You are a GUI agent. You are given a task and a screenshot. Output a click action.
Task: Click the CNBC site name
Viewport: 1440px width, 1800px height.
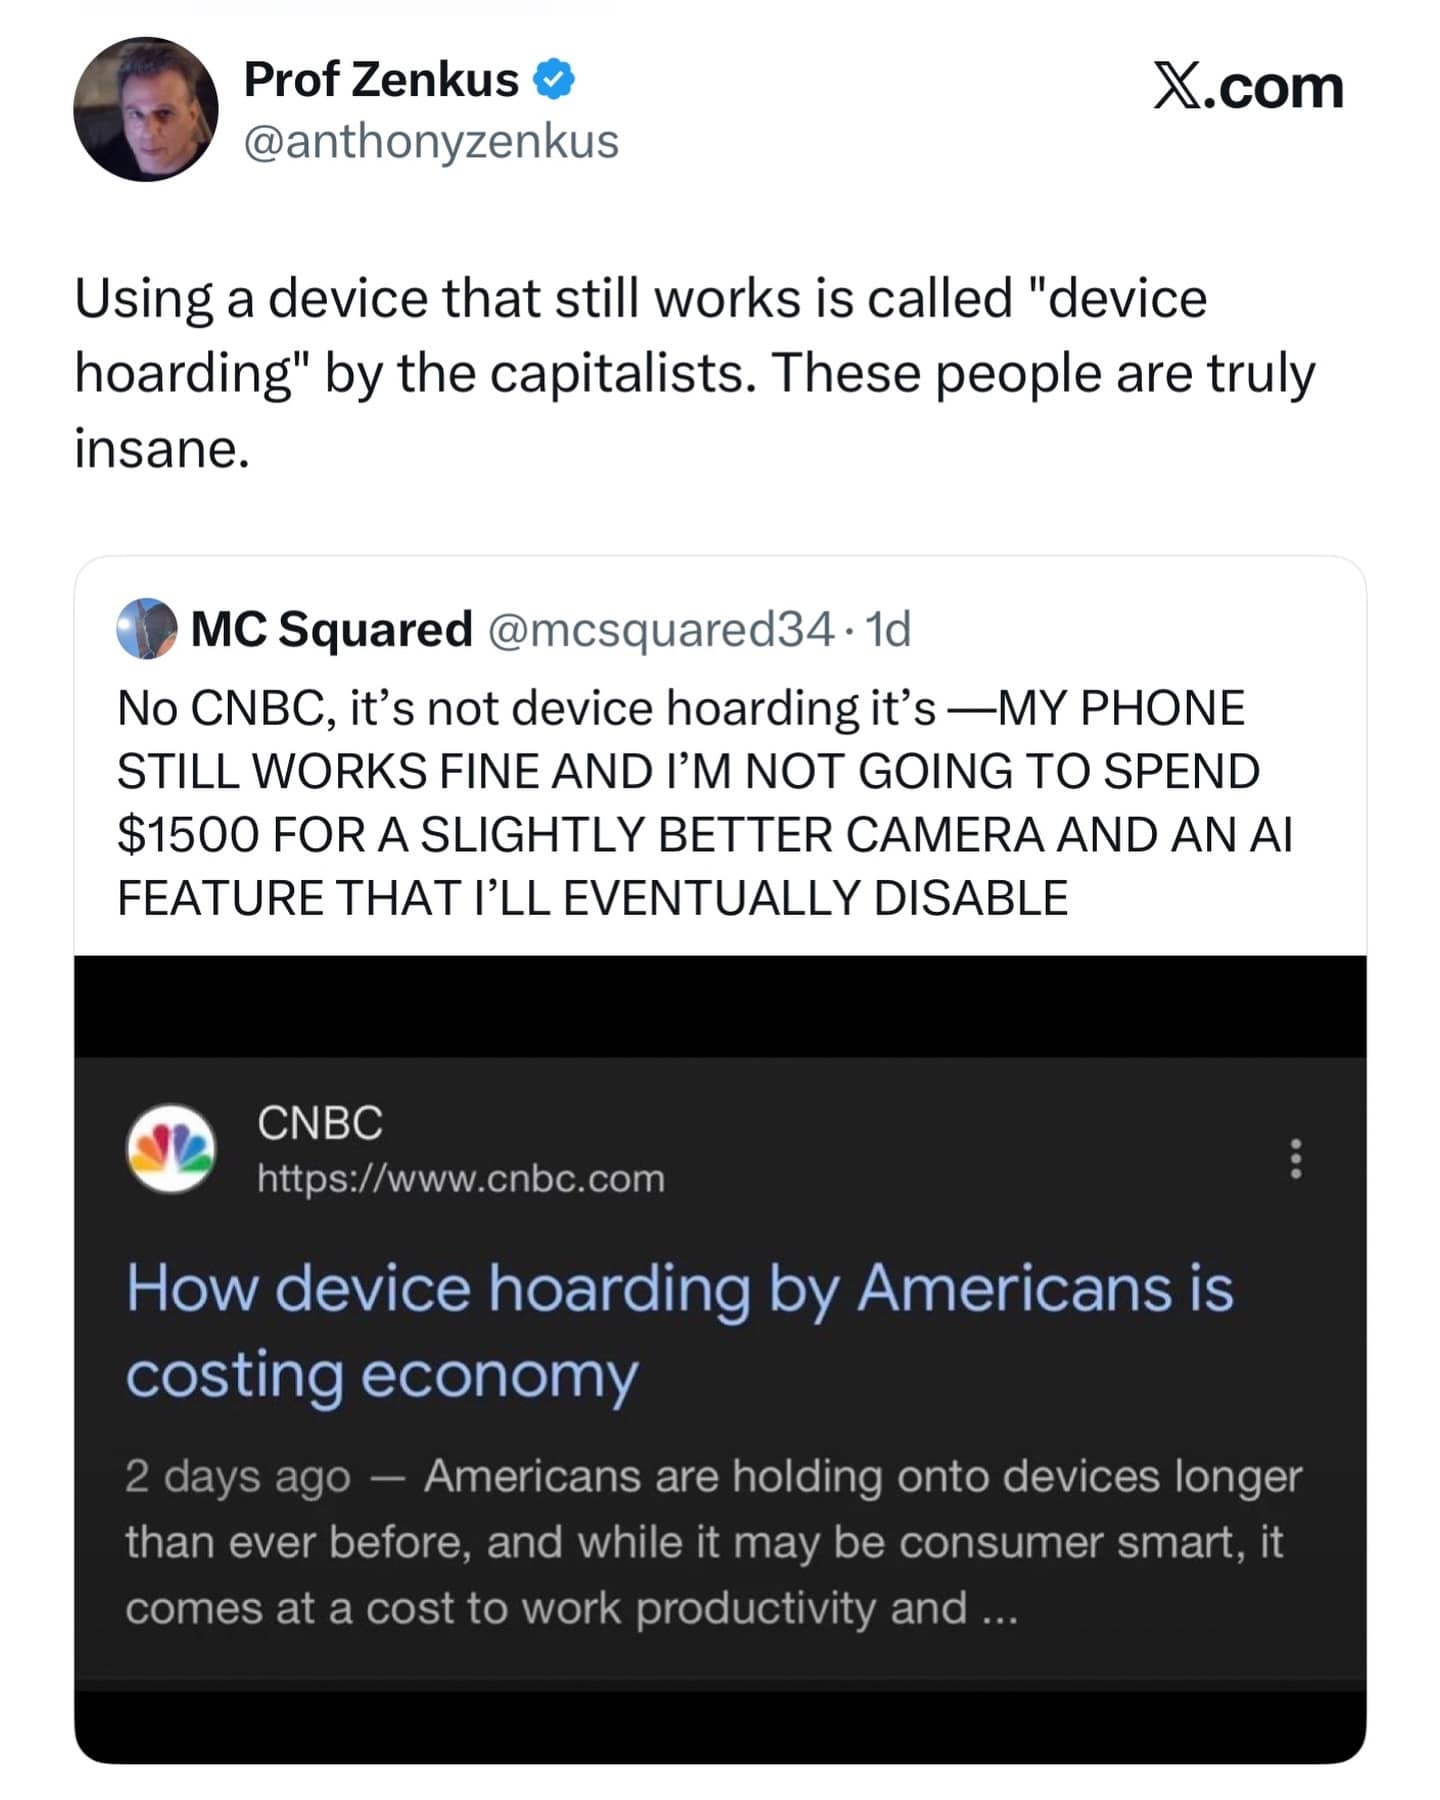320,1123
